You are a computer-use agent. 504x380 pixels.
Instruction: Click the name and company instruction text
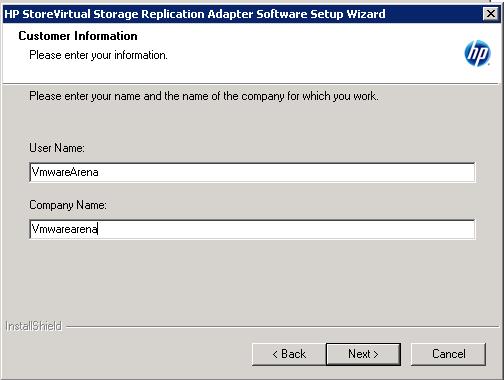(x=204, y=96)
